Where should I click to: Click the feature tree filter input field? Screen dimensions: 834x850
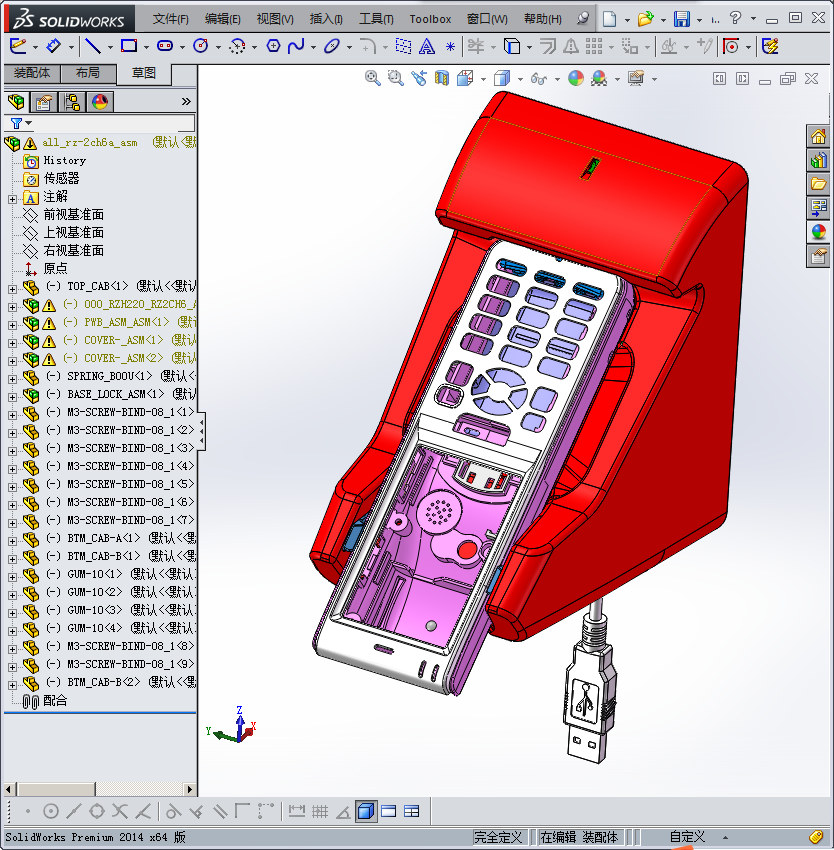coord(114,123)
